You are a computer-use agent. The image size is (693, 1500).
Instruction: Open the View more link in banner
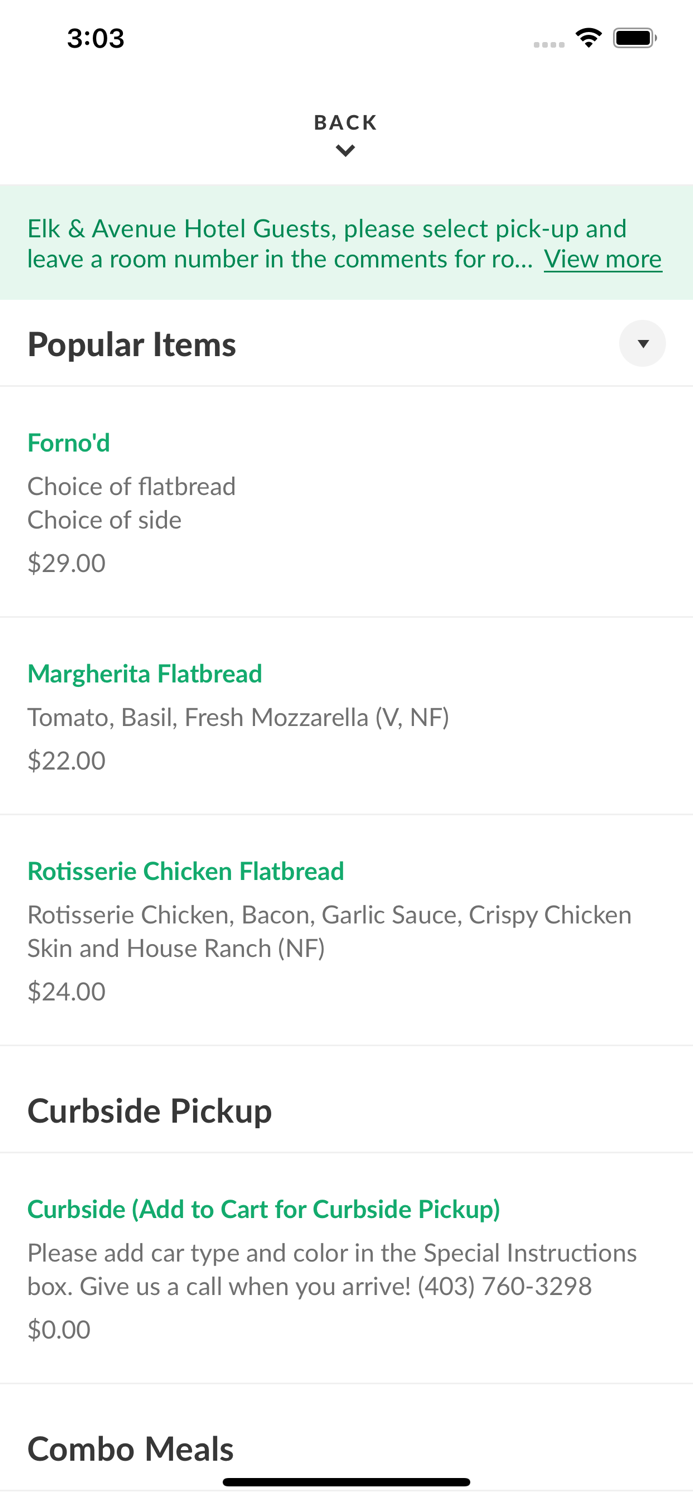[x=602, y=259]
